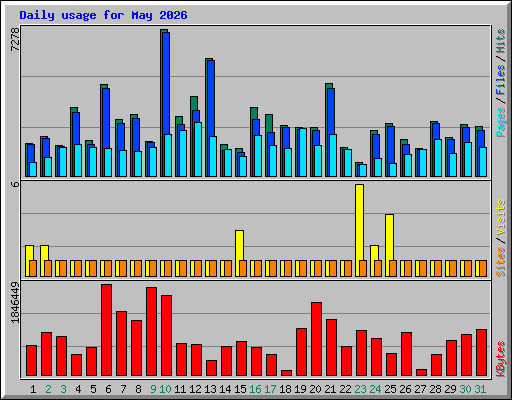512x400 pixels.
Task: Click the day 31 red KBytes bar
Action: click(481, 353)
